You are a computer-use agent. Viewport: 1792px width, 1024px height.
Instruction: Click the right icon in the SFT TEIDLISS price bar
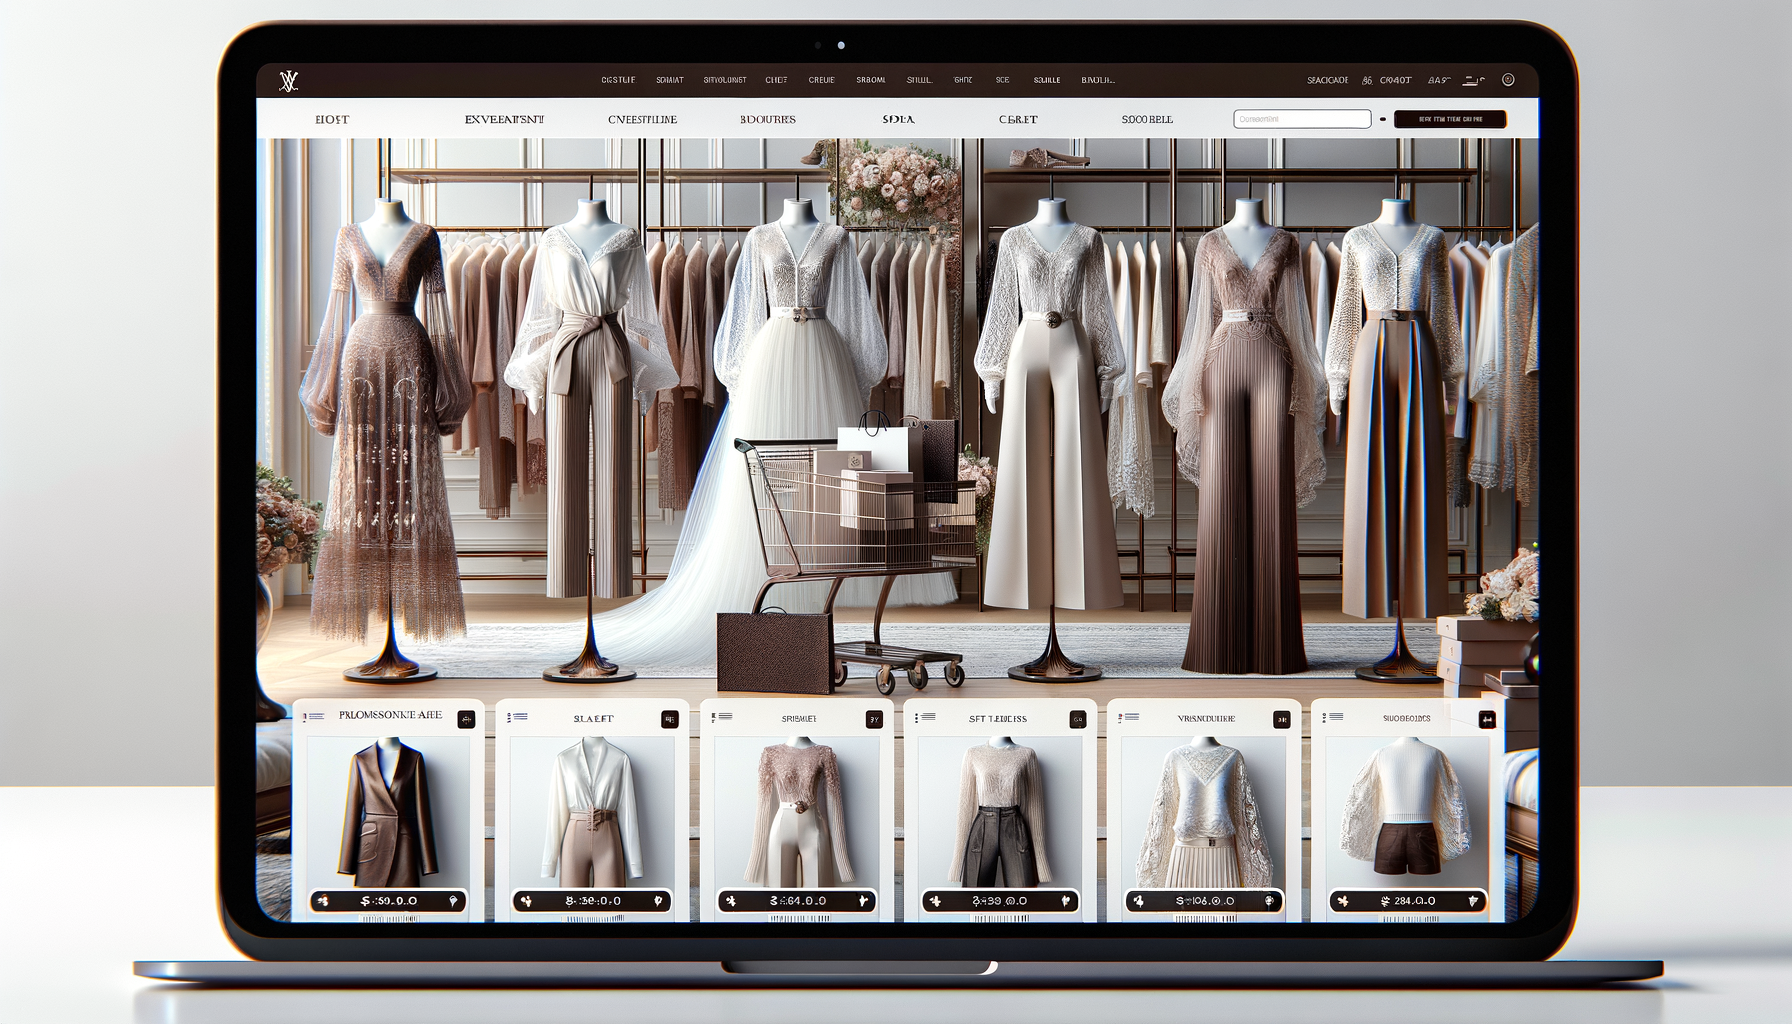point(1066,901)
